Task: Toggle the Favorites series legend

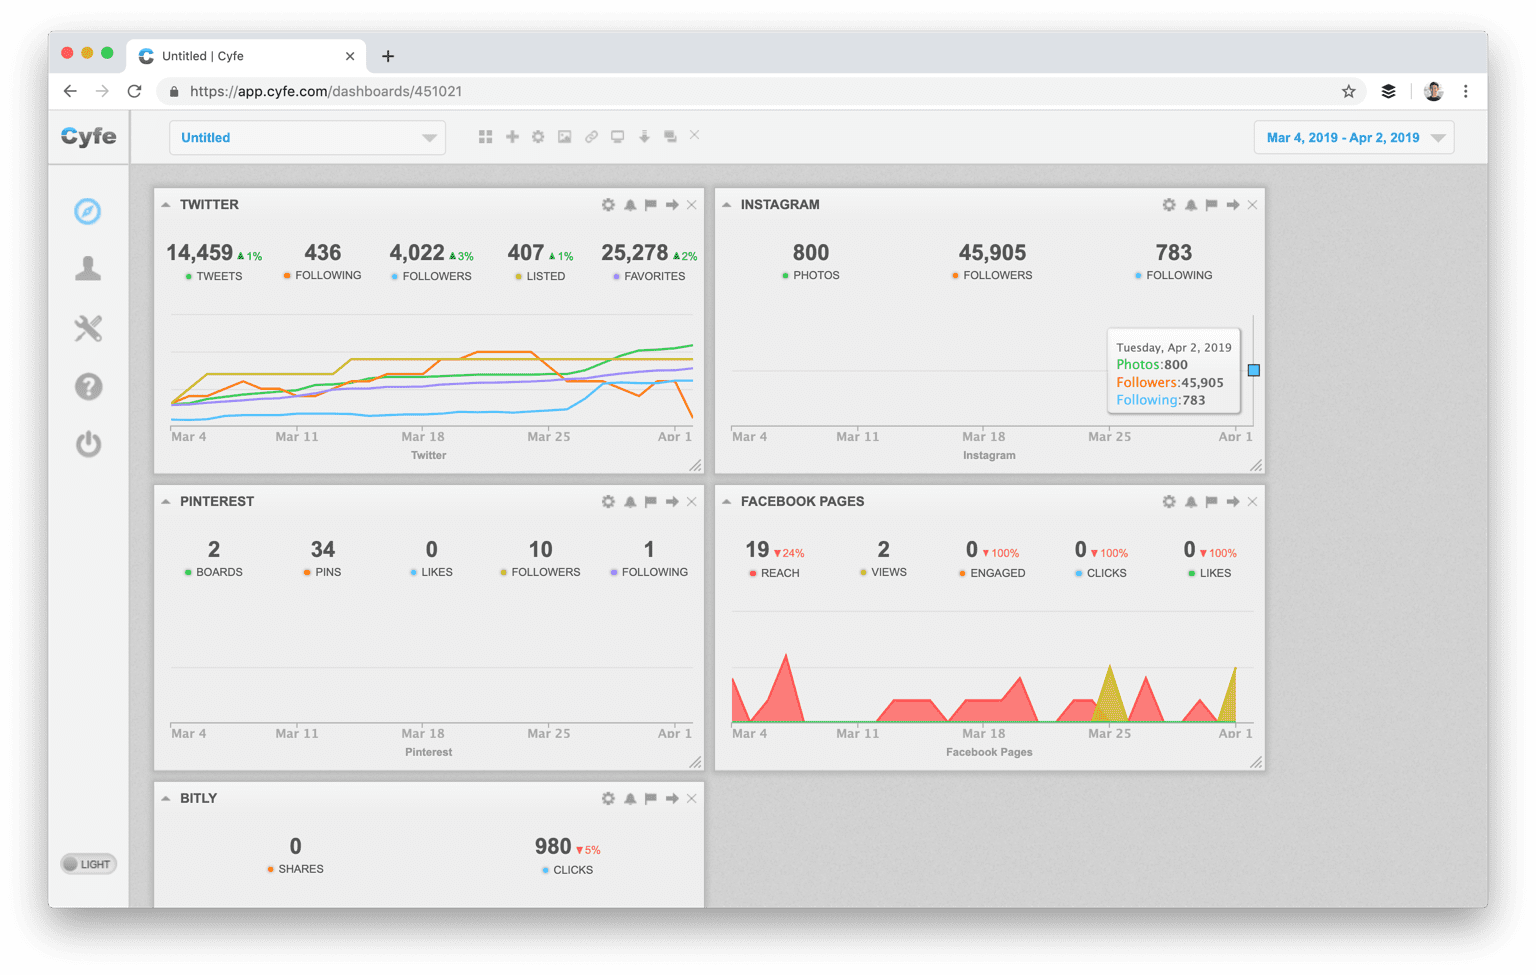Action: click(x=649, y=276)
